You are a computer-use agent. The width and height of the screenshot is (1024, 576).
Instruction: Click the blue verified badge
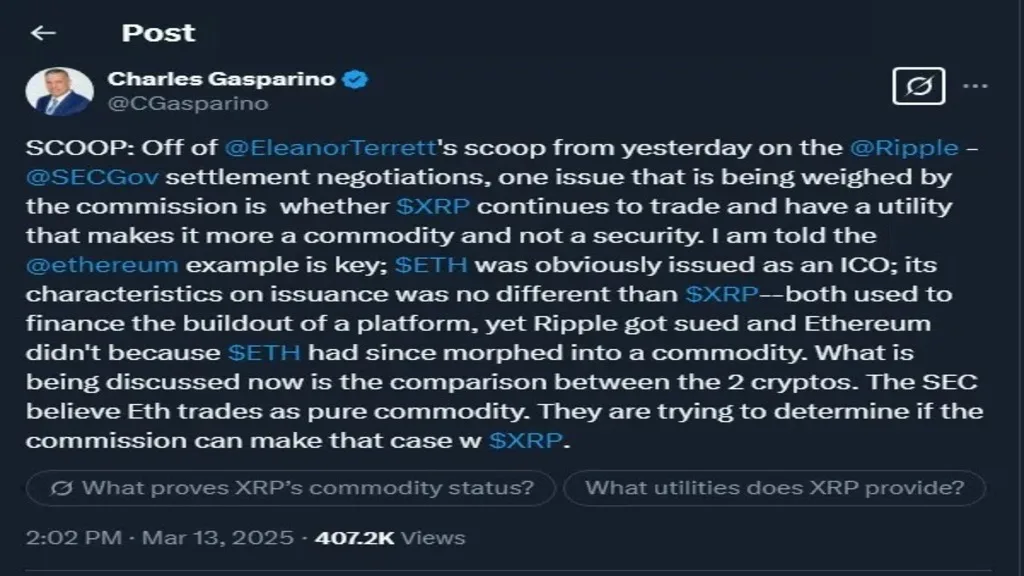[356, 79]
